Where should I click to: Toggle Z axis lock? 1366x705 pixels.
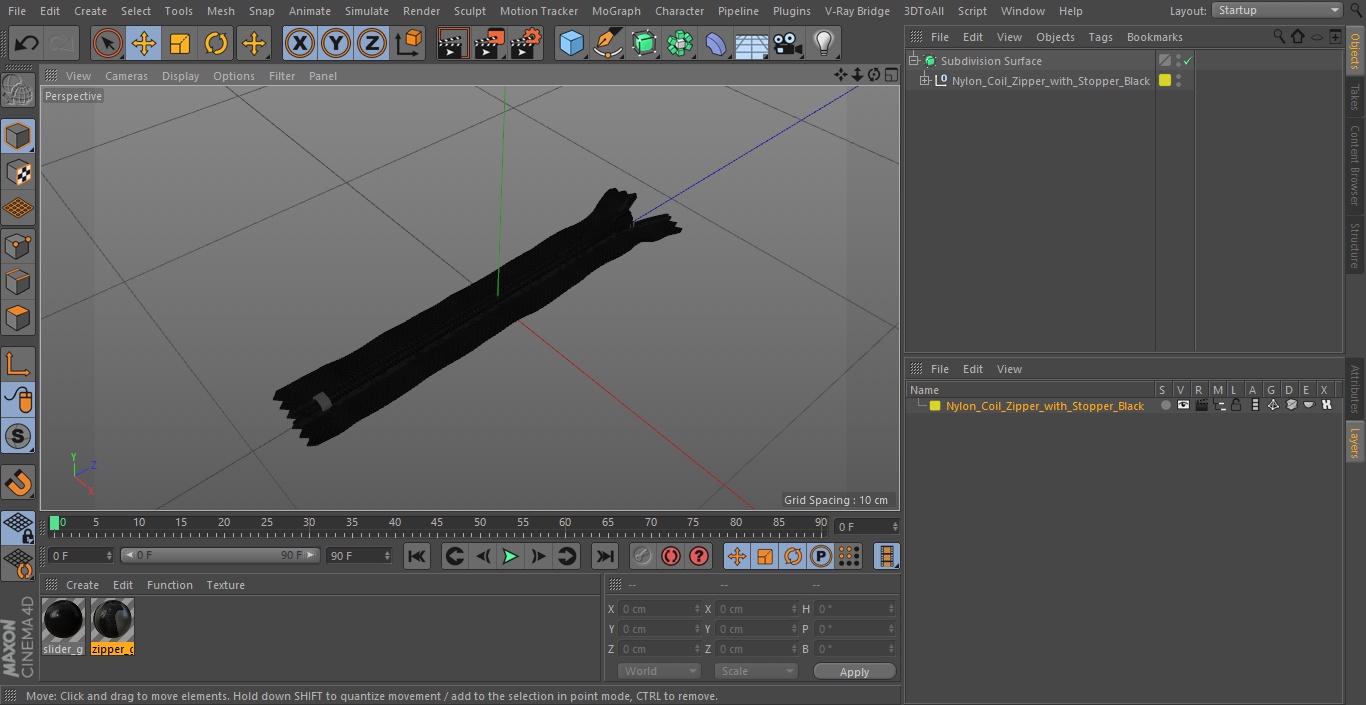pos(372,43)
